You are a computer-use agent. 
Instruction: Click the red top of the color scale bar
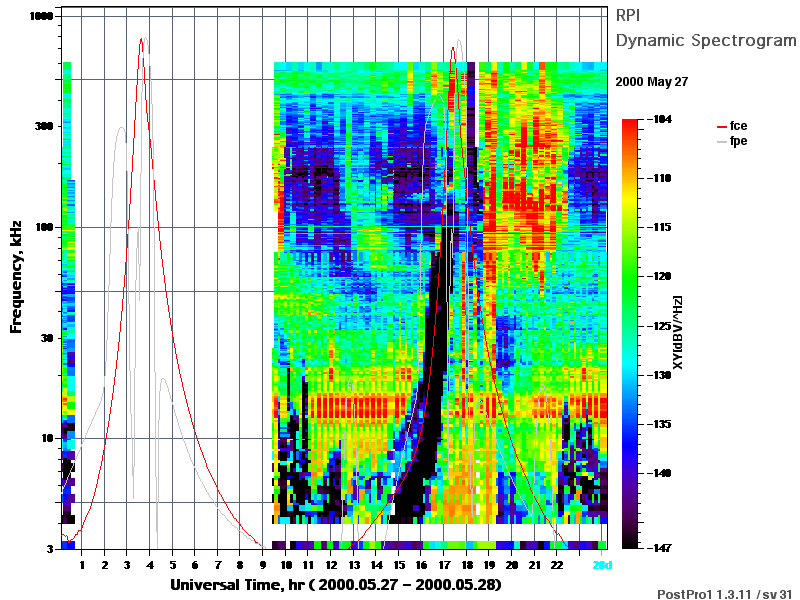click(630, 125)
